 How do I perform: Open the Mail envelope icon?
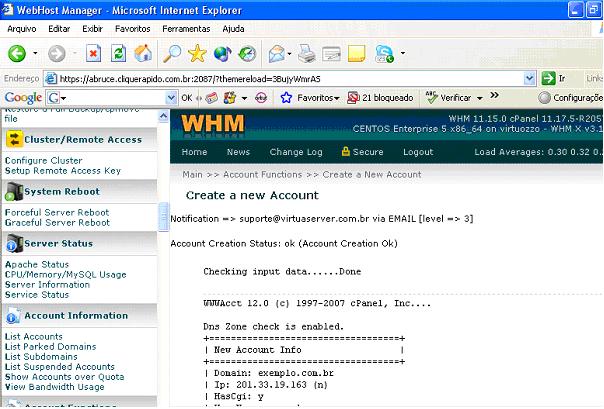tap(277, 53)
